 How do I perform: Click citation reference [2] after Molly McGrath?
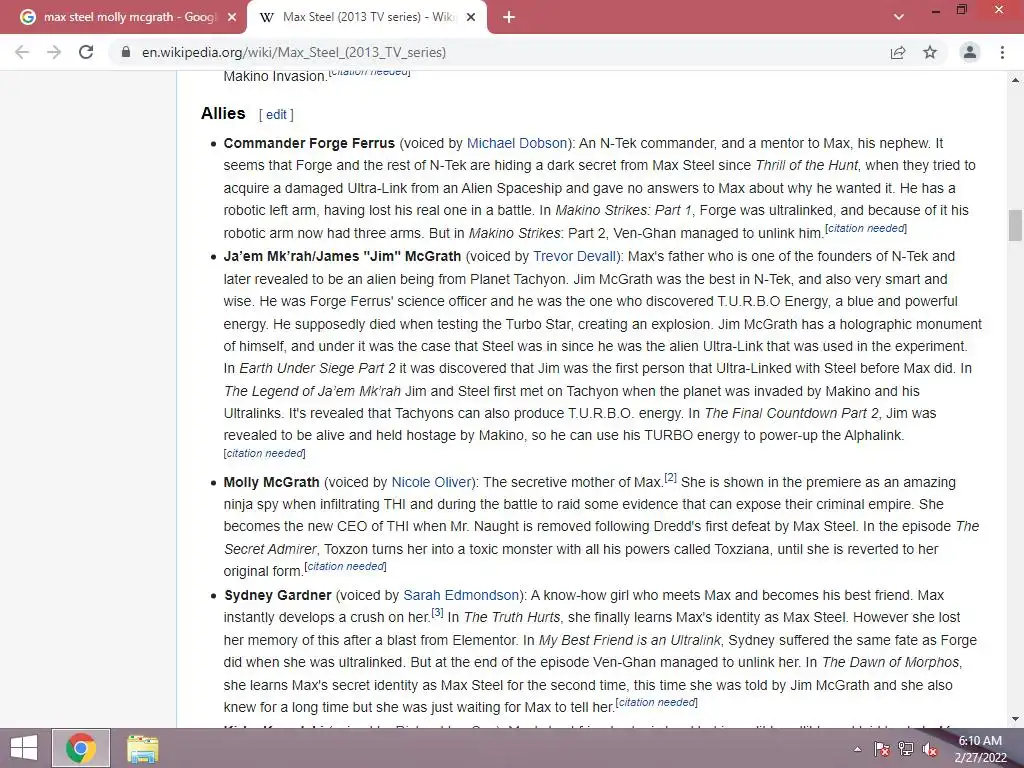(671, 478)
